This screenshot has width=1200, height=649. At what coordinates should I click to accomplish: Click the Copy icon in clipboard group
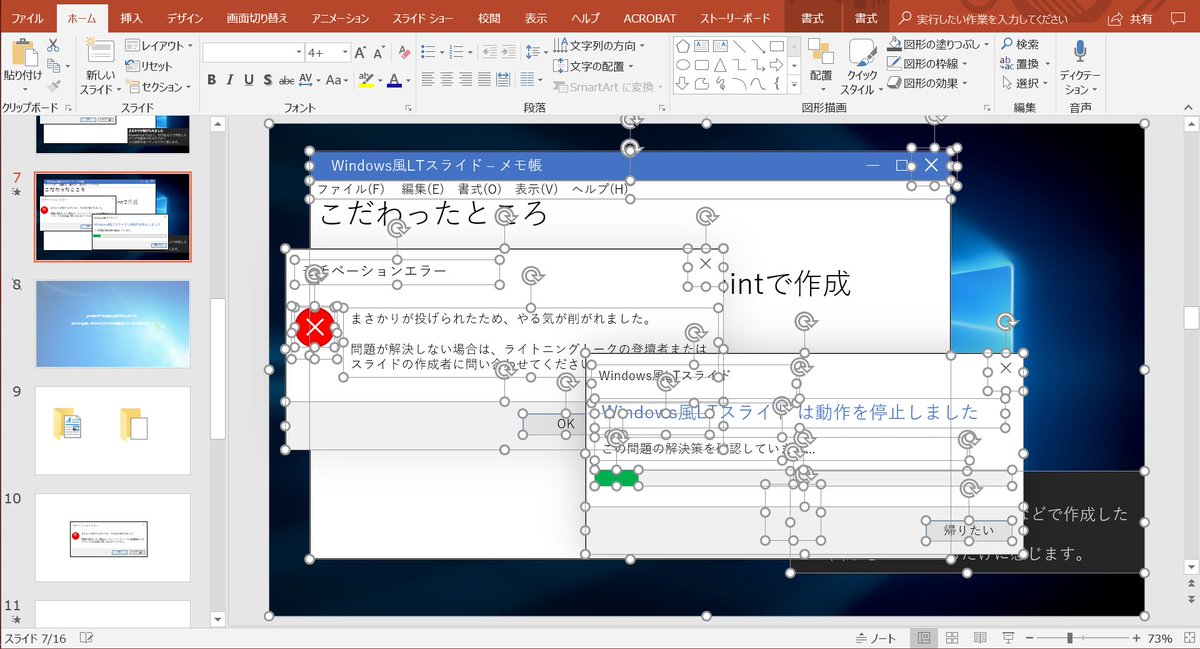coord(53,66)
